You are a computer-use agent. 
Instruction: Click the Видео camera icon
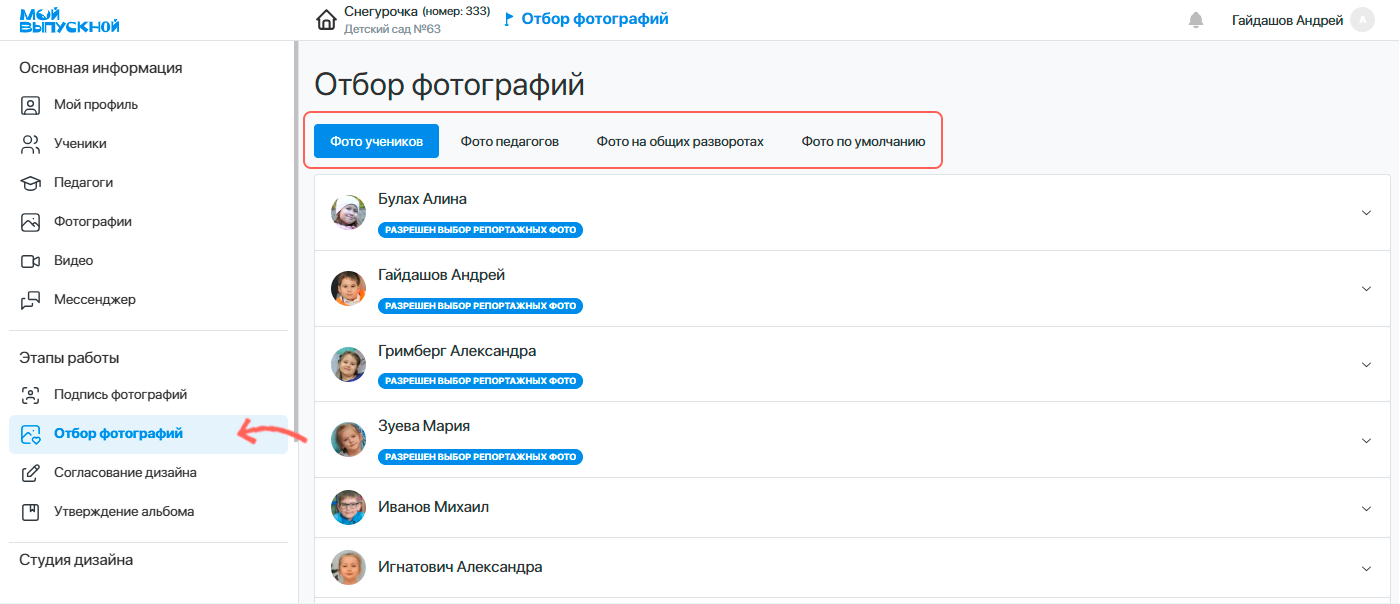31,261
